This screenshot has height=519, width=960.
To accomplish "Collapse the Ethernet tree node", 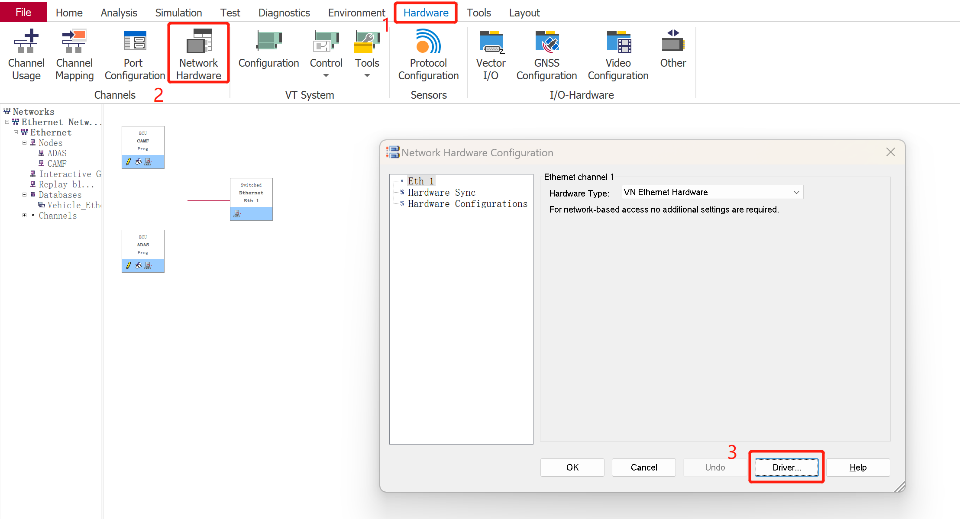I will 16,132.
